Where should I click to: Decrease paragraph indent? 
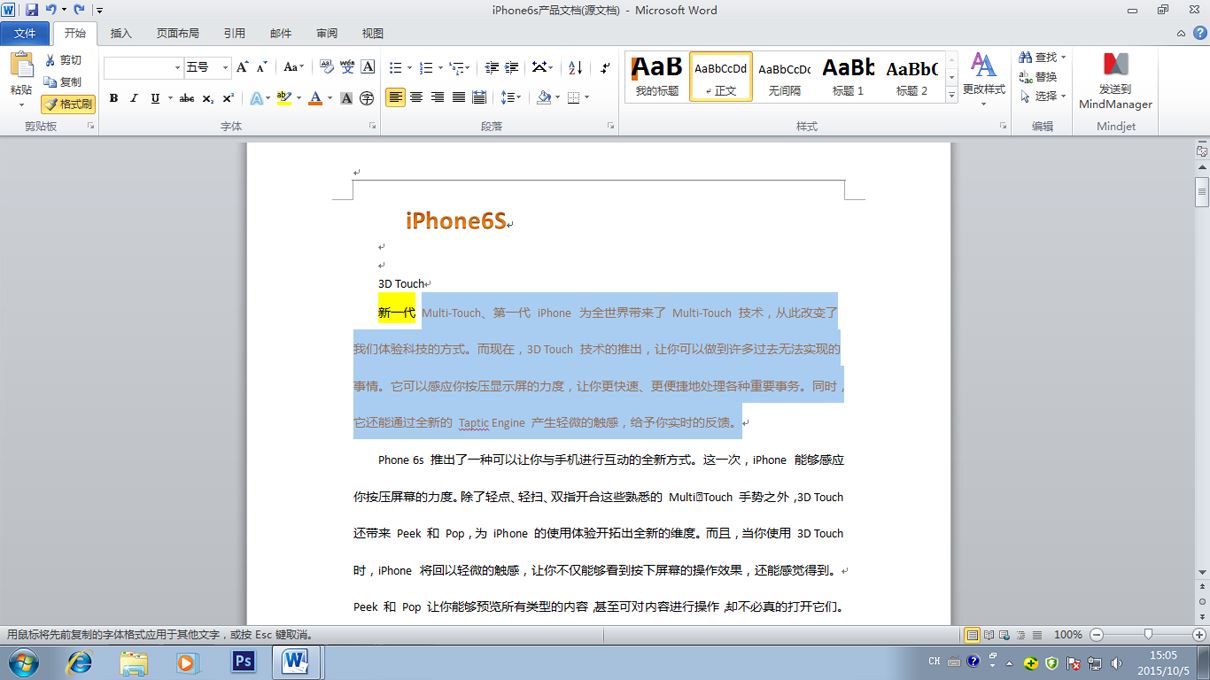pos(492,67)
